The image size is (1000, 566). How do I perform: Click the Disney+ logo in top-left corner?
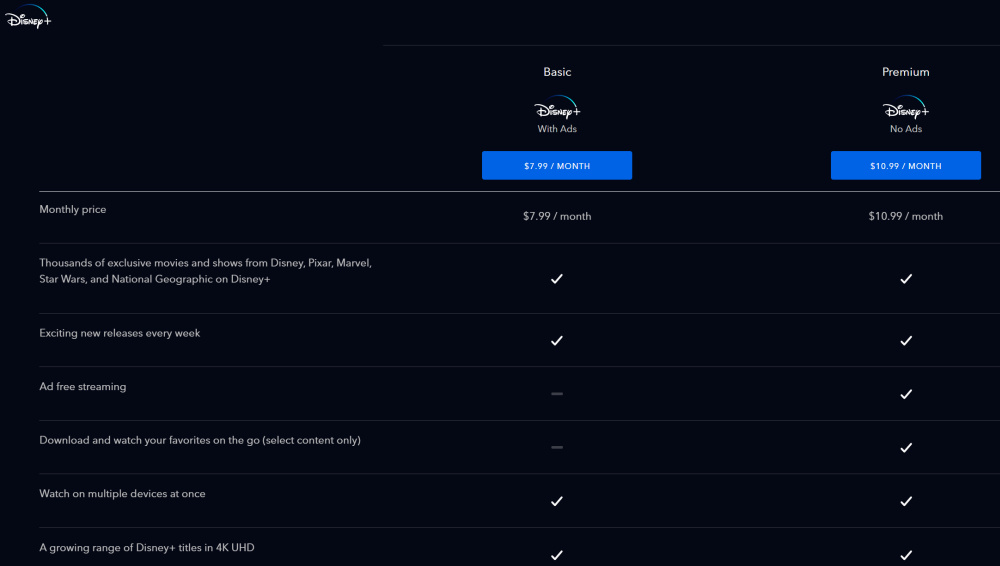click(x=28, y=17)
